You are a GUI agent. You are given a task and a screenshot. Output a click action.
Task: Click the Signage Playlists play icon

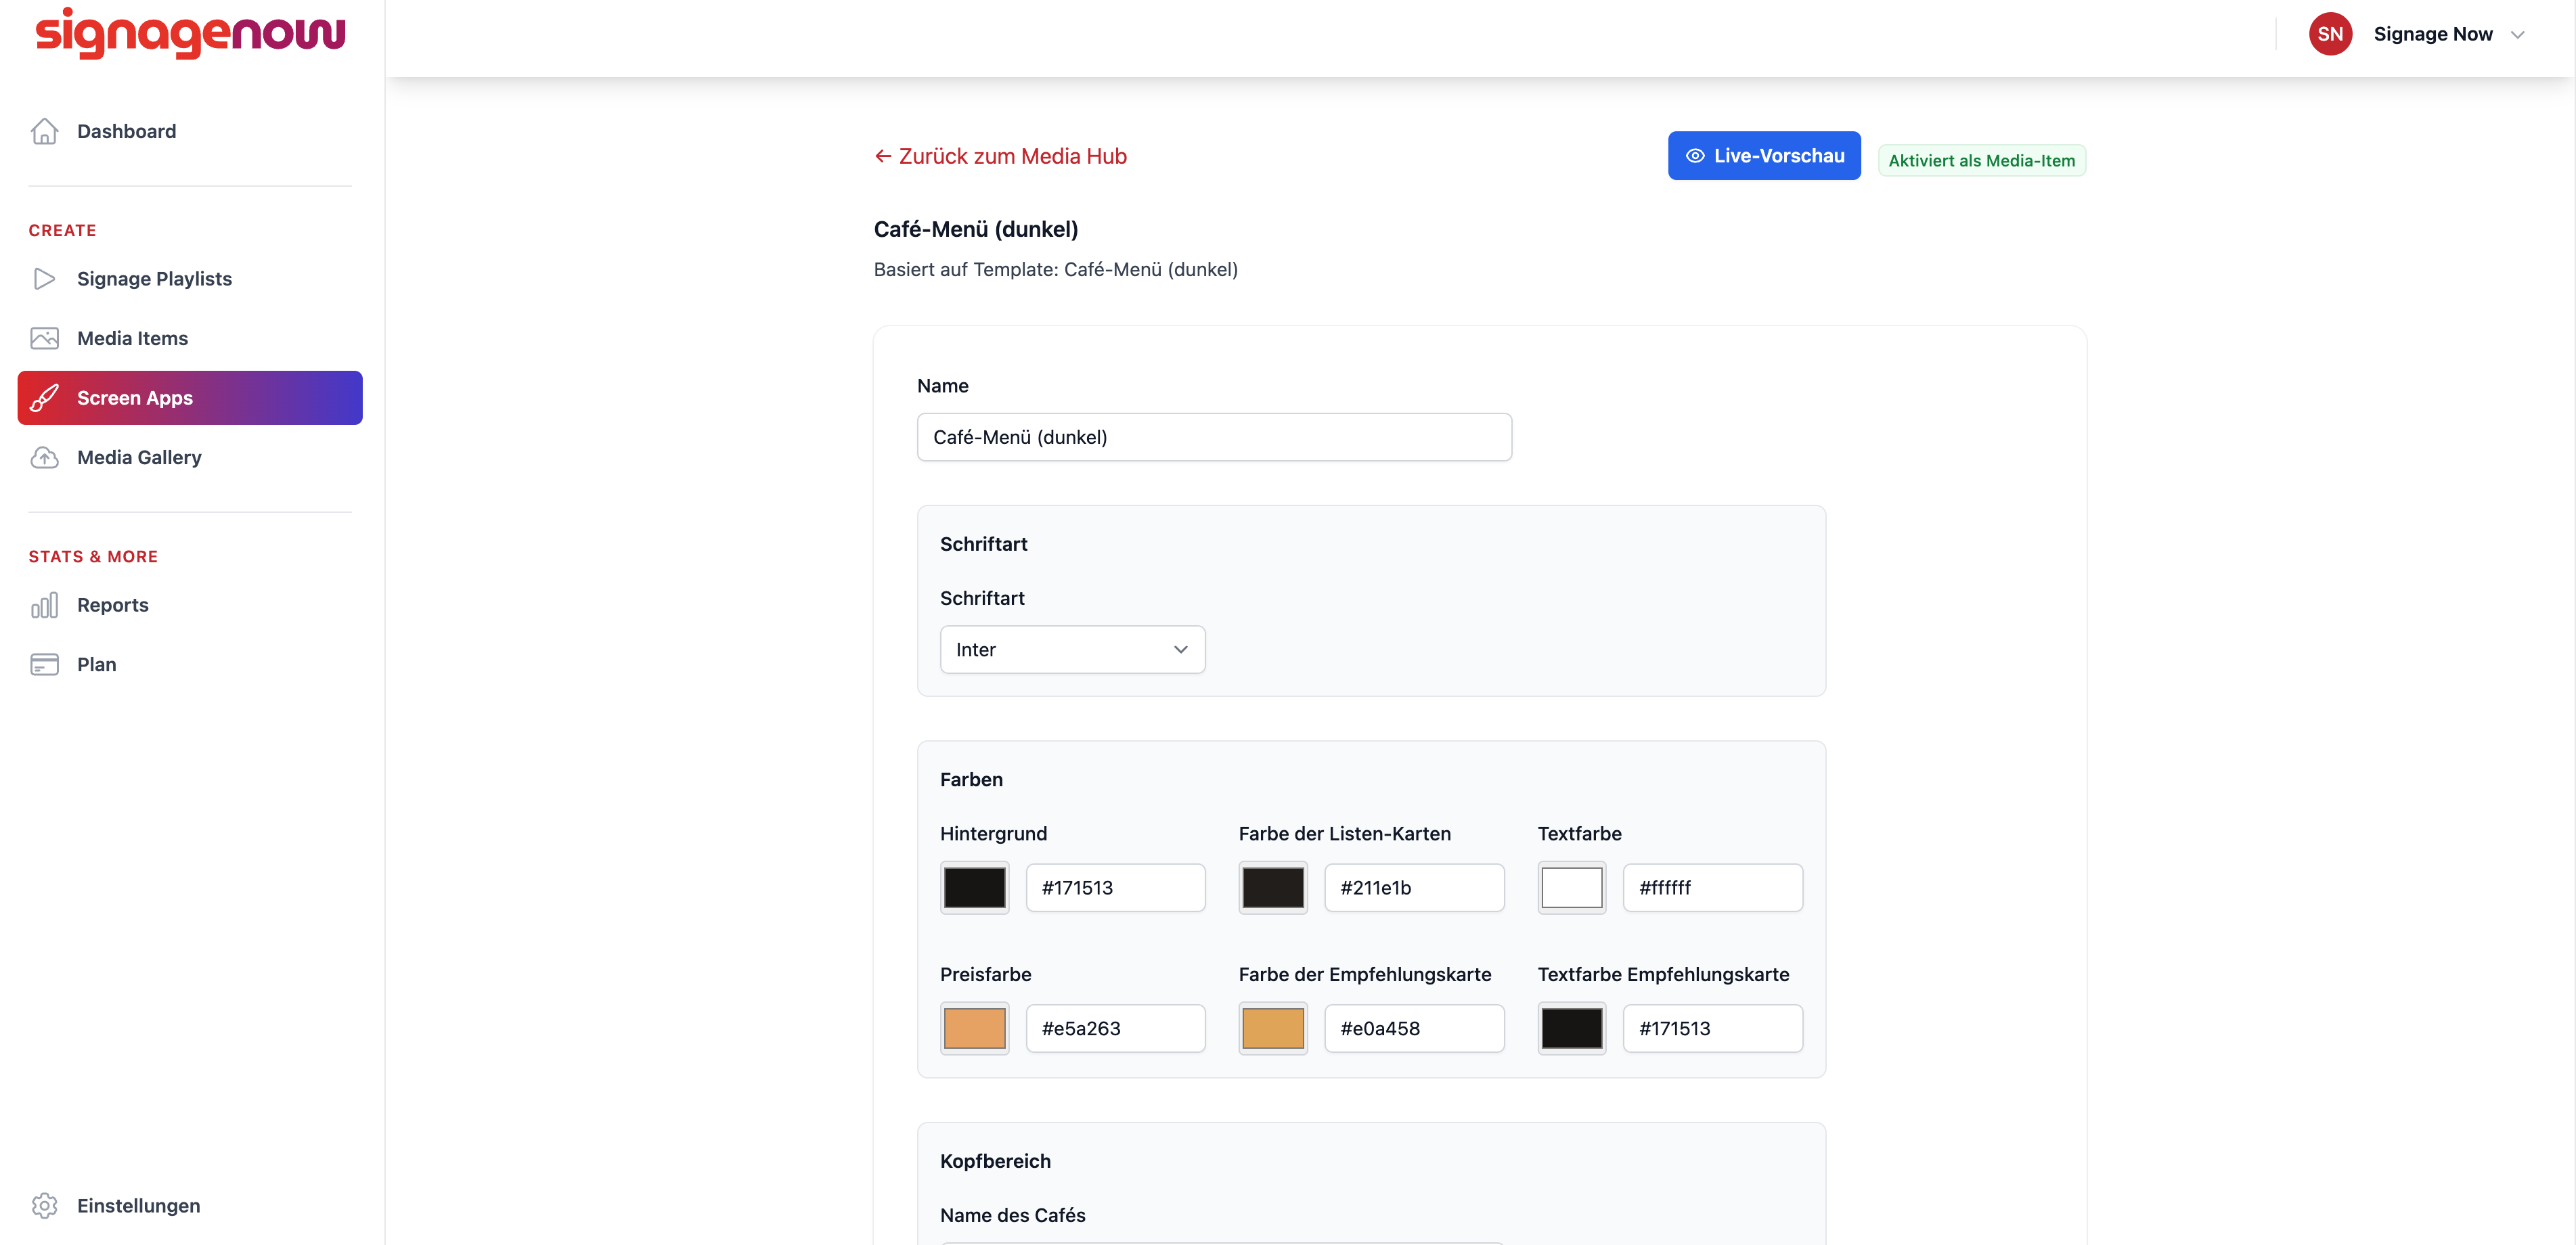(44, 279)
